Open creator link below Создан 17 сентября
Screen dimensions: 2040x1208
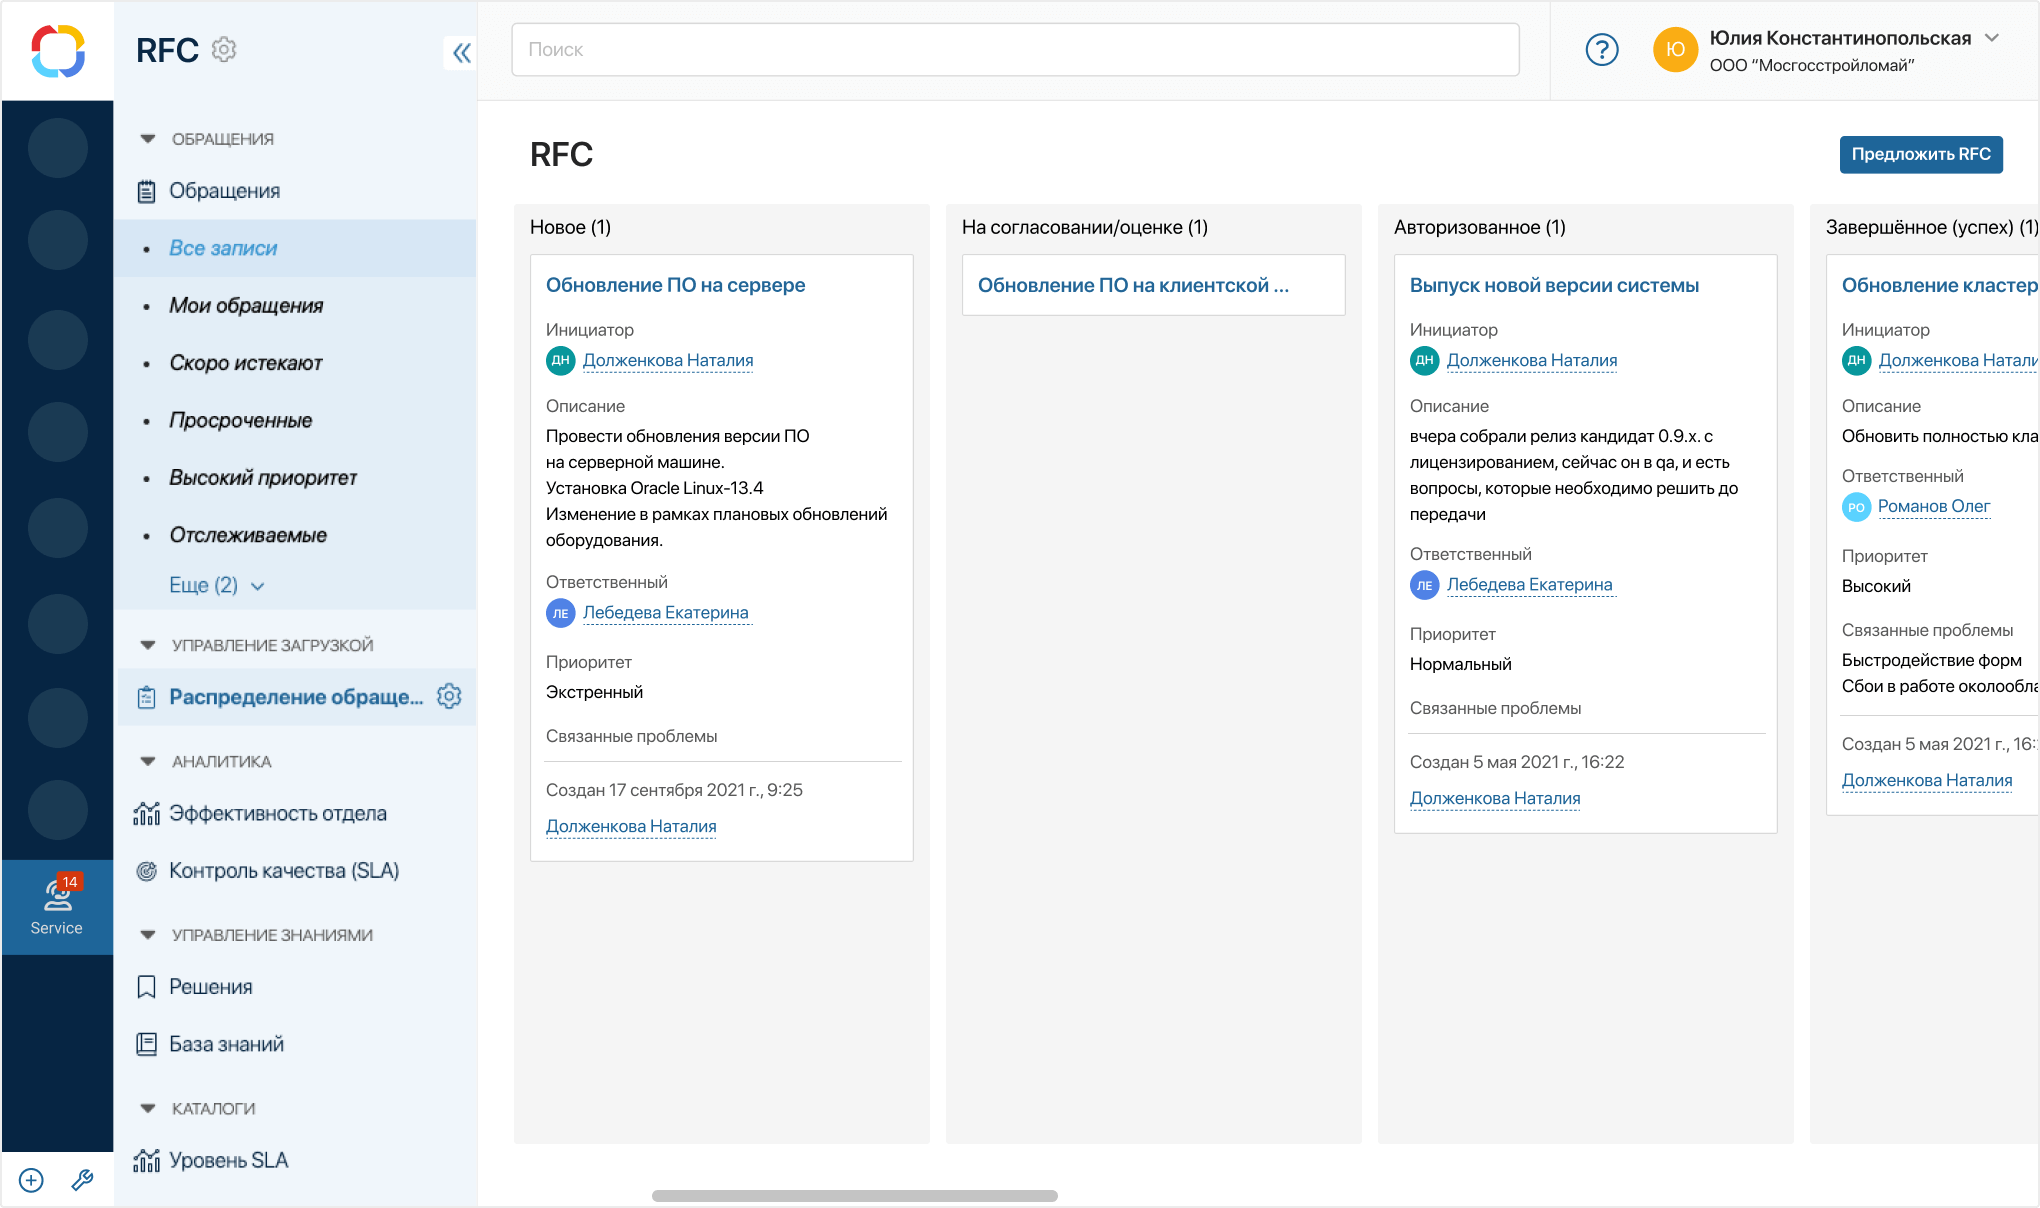point(631,826)
